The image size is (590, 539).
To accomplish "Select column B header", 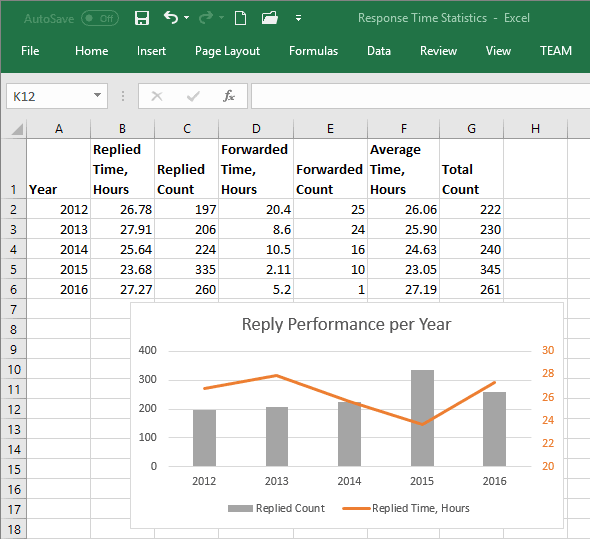I will point(122,129).
